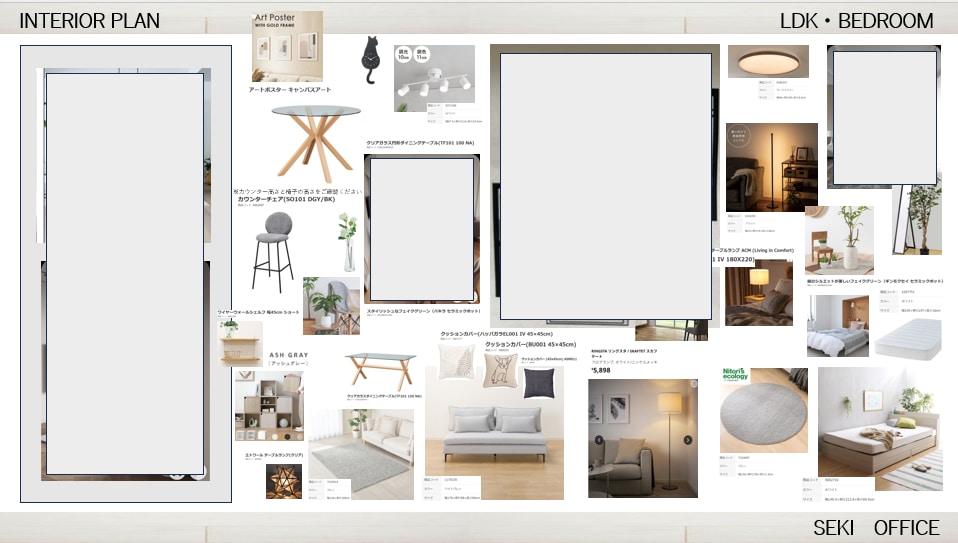
Task: Click the パキラ セラミックポット fake green caption
Action: (x=423, y=312)
